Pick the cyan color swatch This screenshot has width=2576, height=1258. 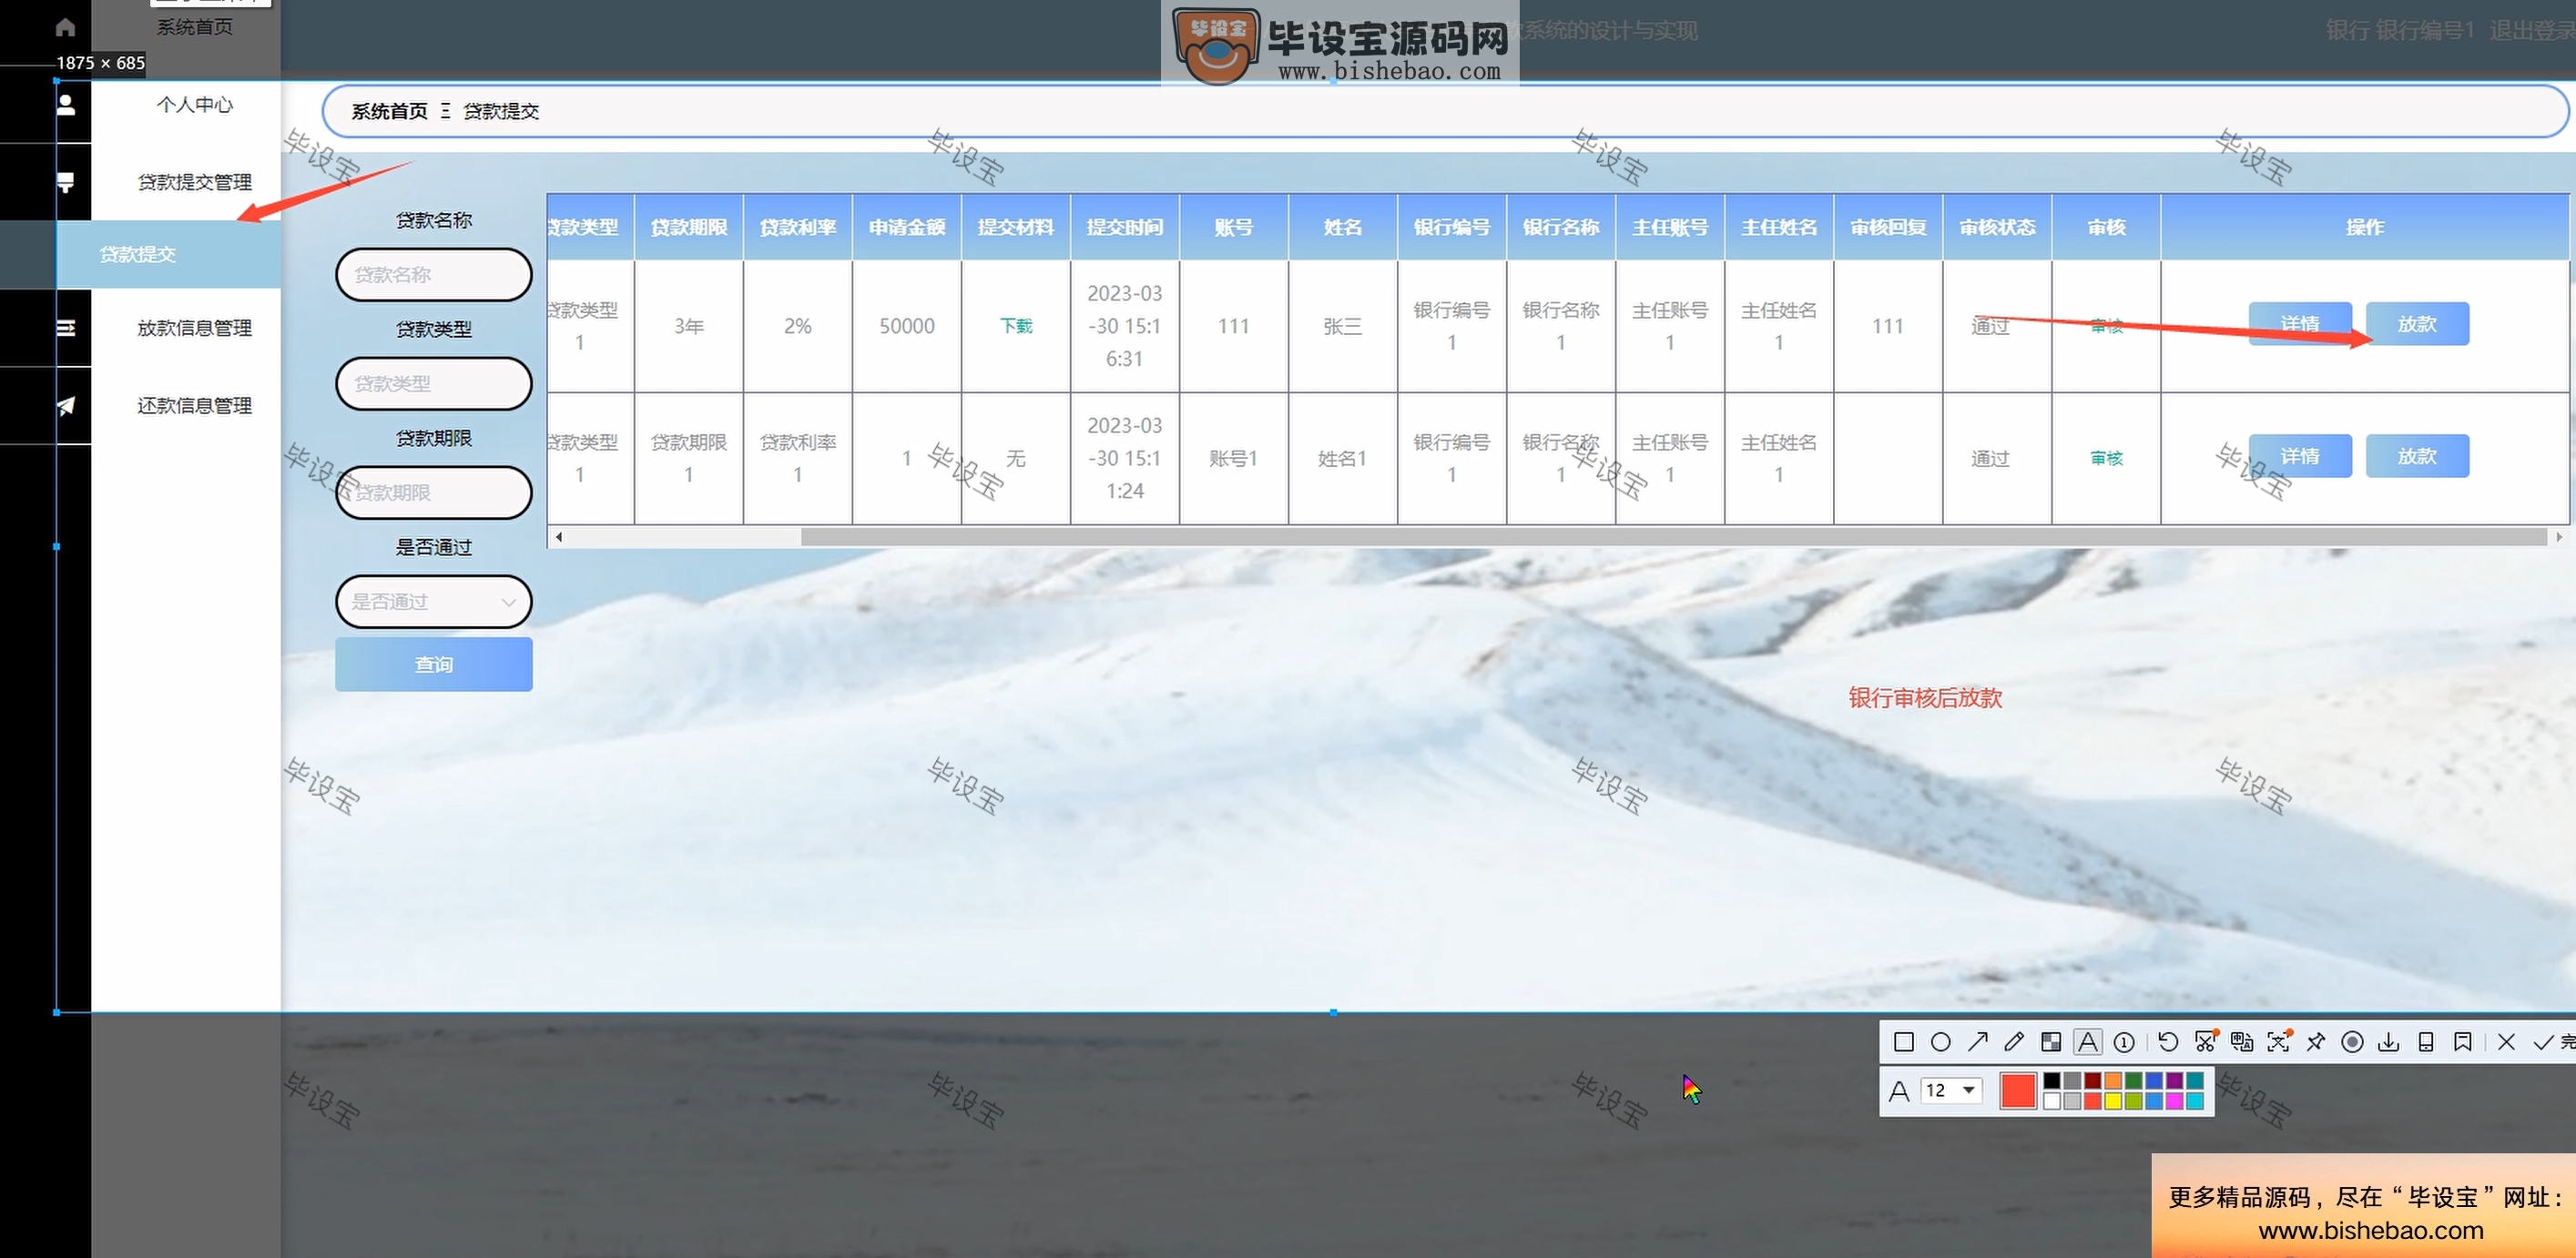[x=2195, y=1101]
